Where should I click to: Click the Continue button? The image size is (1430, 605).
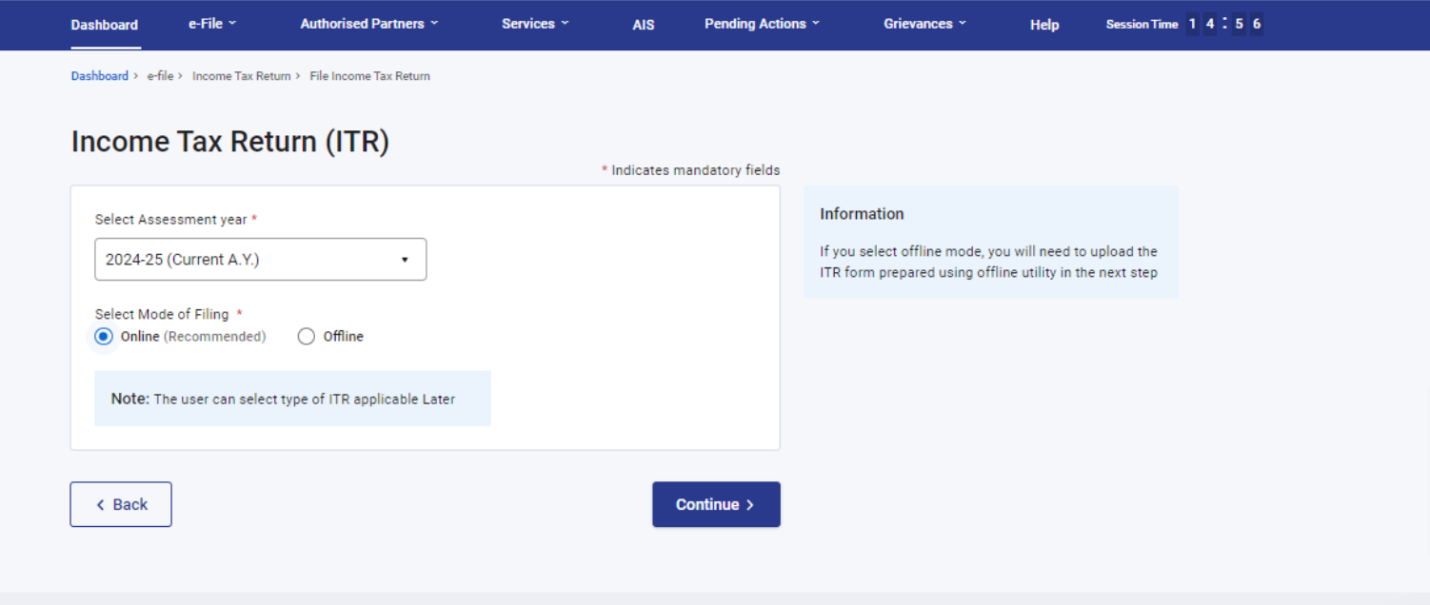(716, 504)
